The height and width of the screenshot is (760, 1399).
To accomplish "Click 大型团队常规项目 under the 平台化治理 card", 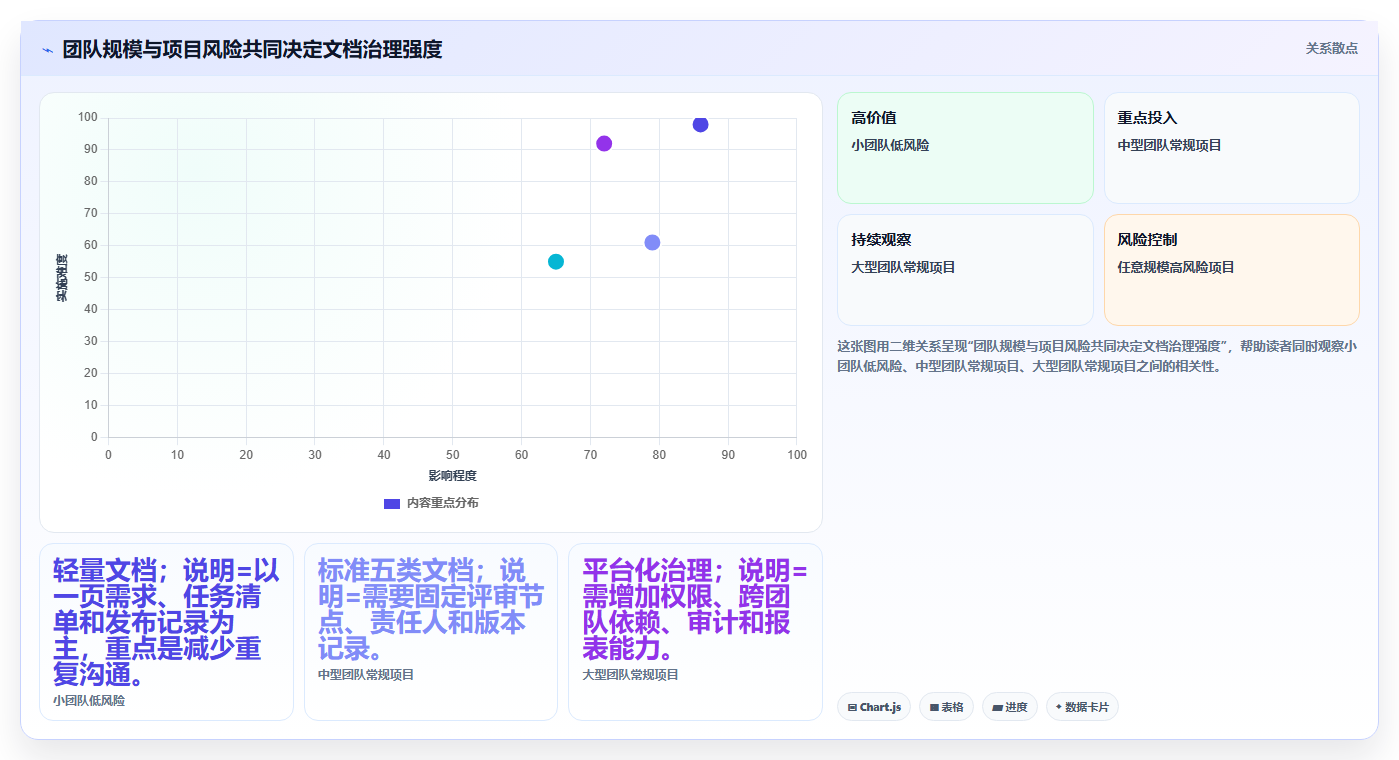I will 631,675.
